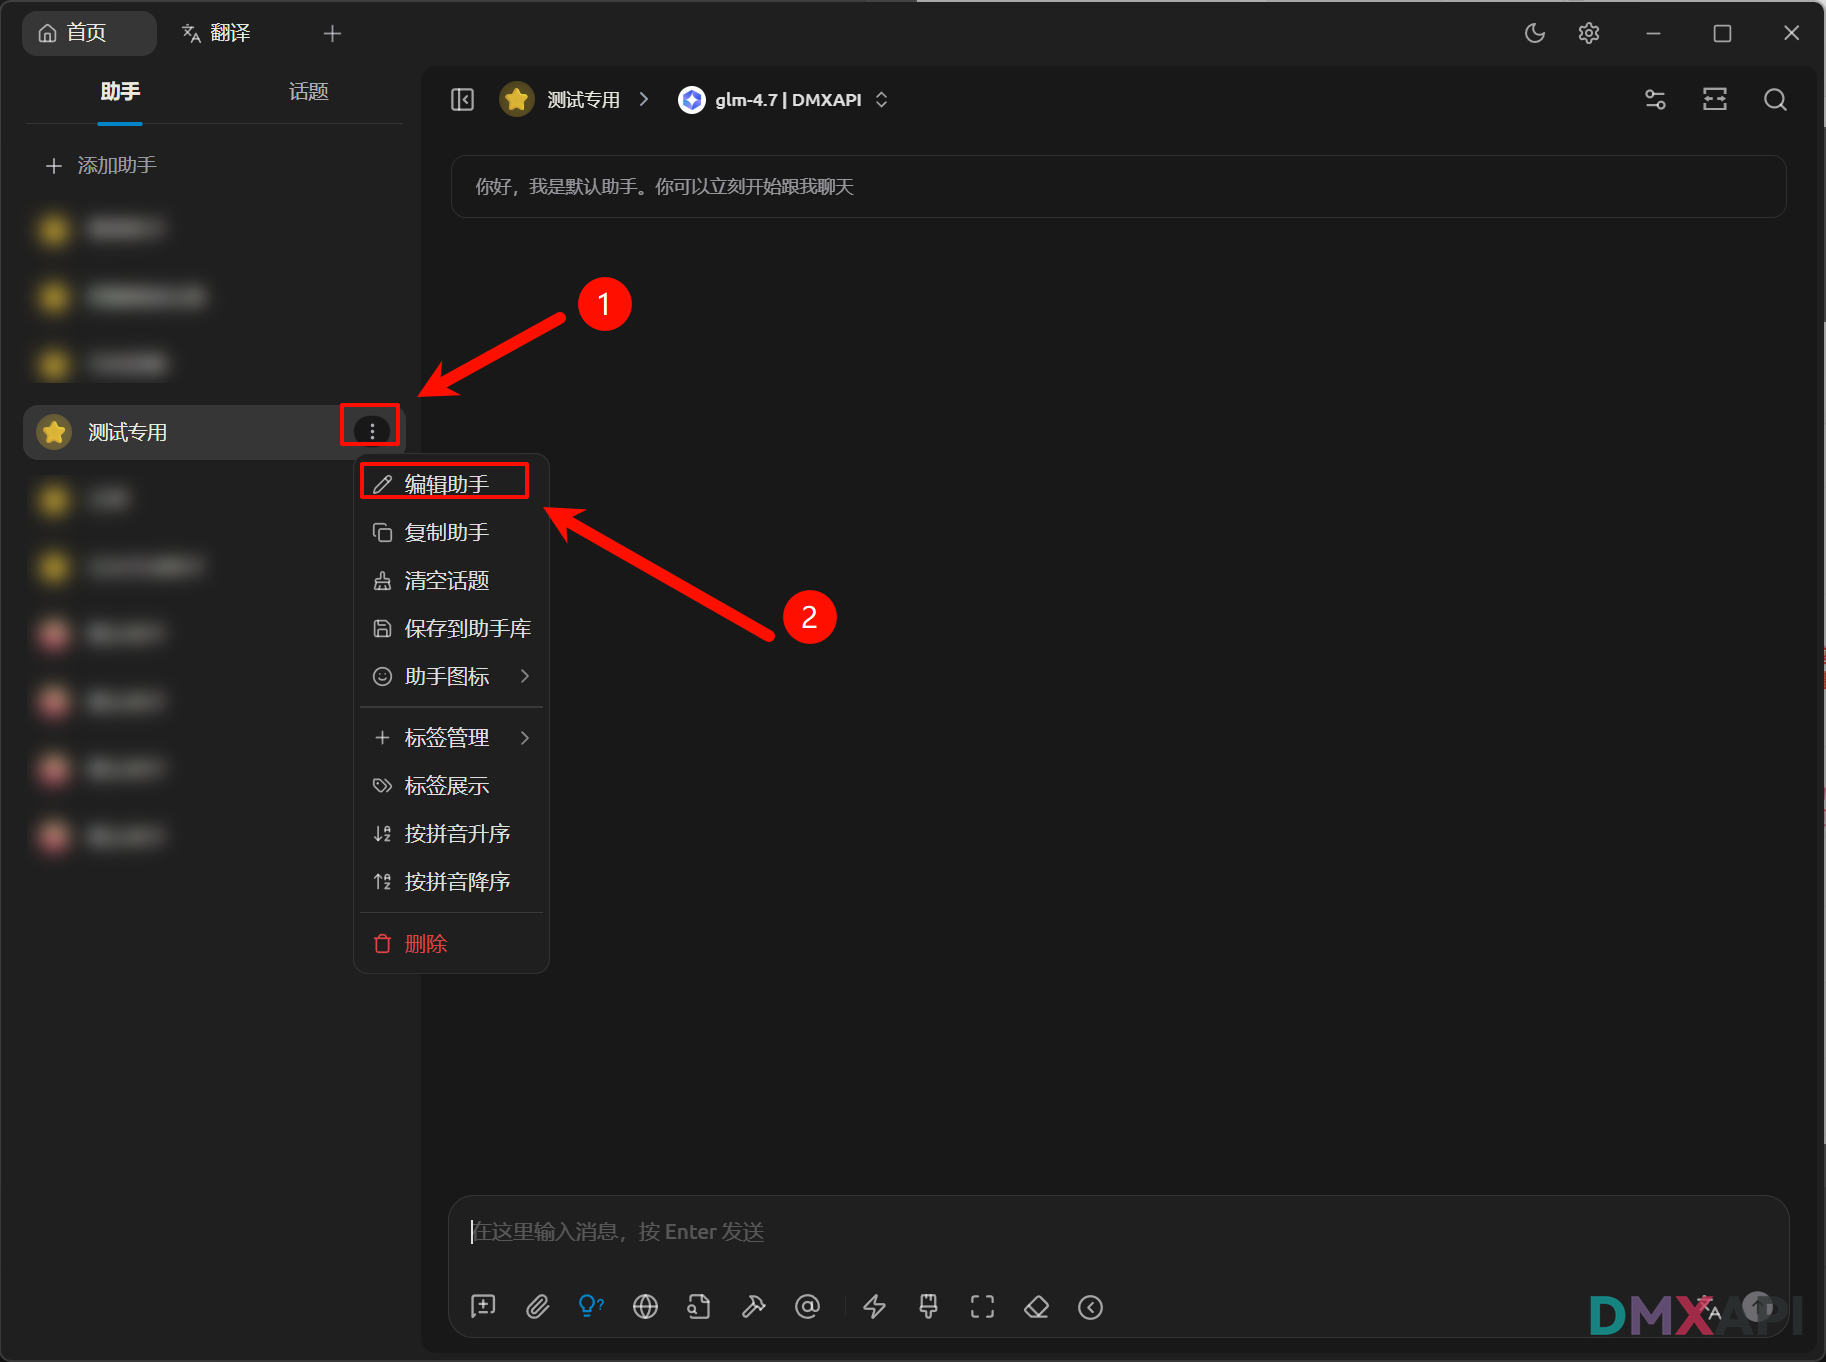Viewport: 1826px width, 1362px height.
Task: Toggle expanded input with the fullscreen icon
Action: point(982,1307)
